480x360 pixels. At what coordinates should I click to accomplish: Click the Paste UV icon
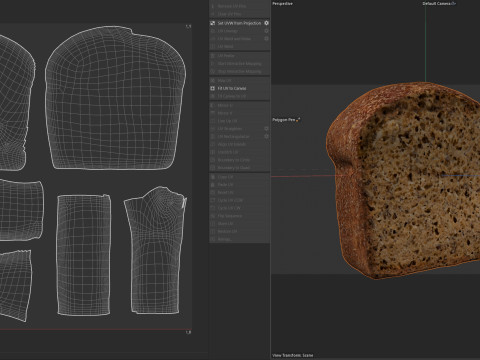[213, 185]
